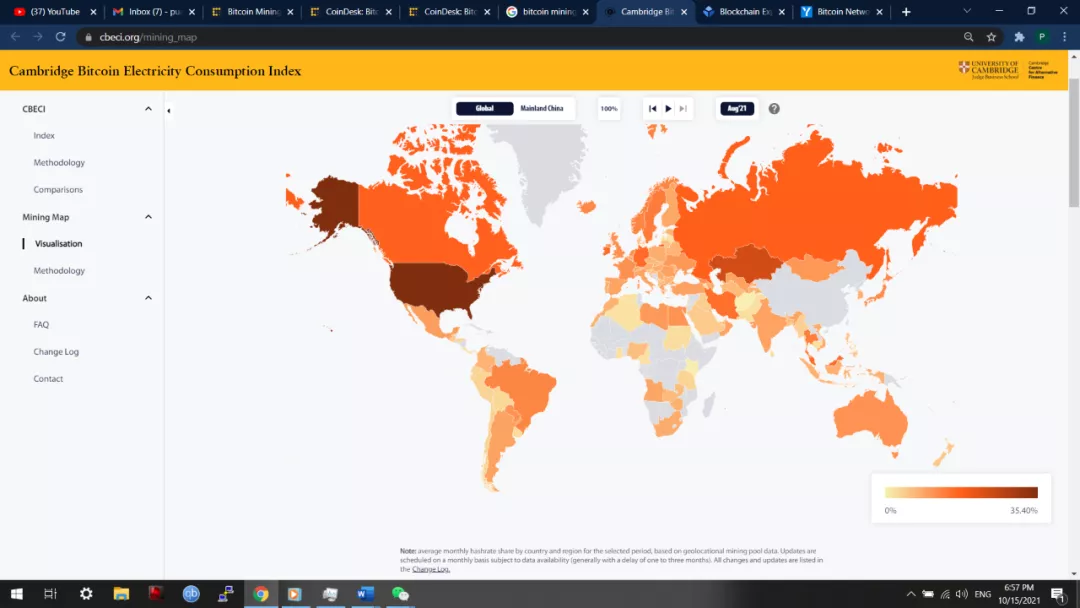Skip to the first month of the timeline
This screenshot has width=1080, height=608.
point(653,108)
